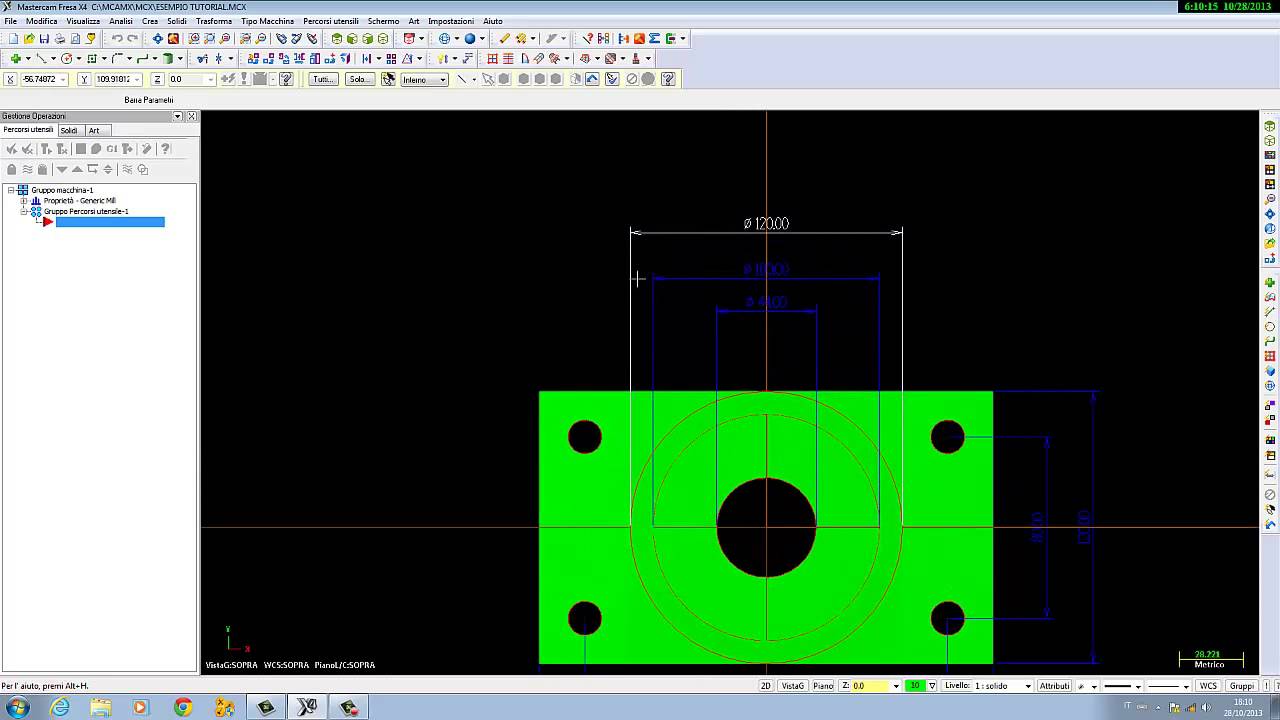1280x720 pixels.
Task: Save the file with the floppy disk icon
Action: (x=44, y=39)
